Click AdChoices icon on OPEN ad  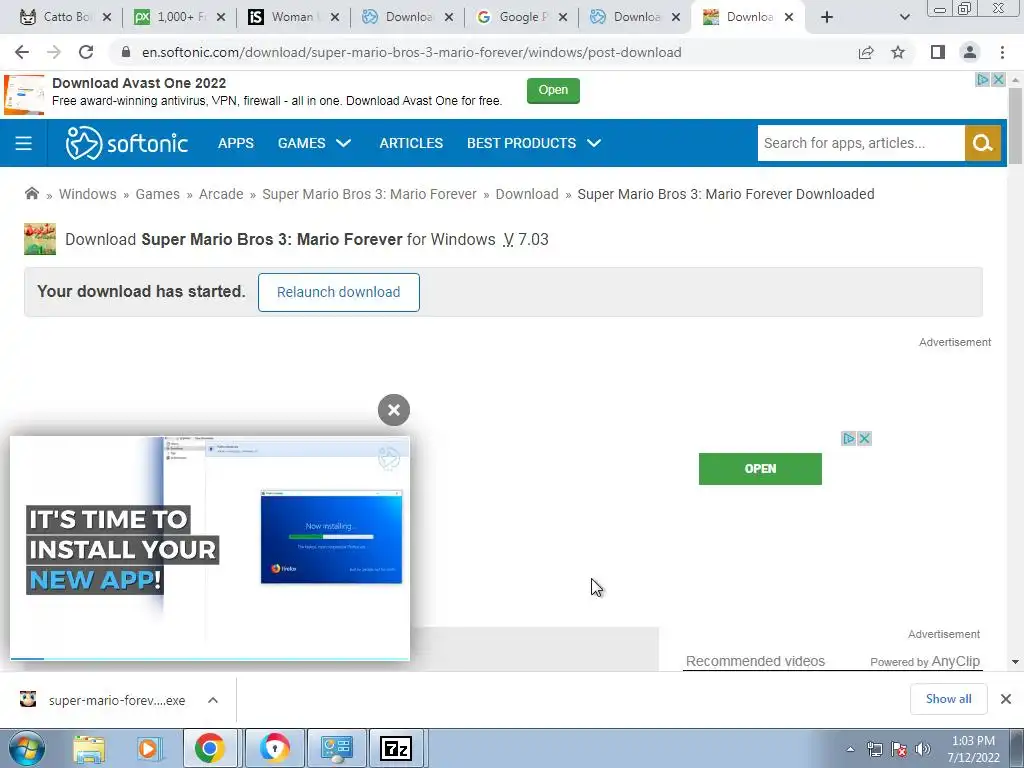click(848, 438)
